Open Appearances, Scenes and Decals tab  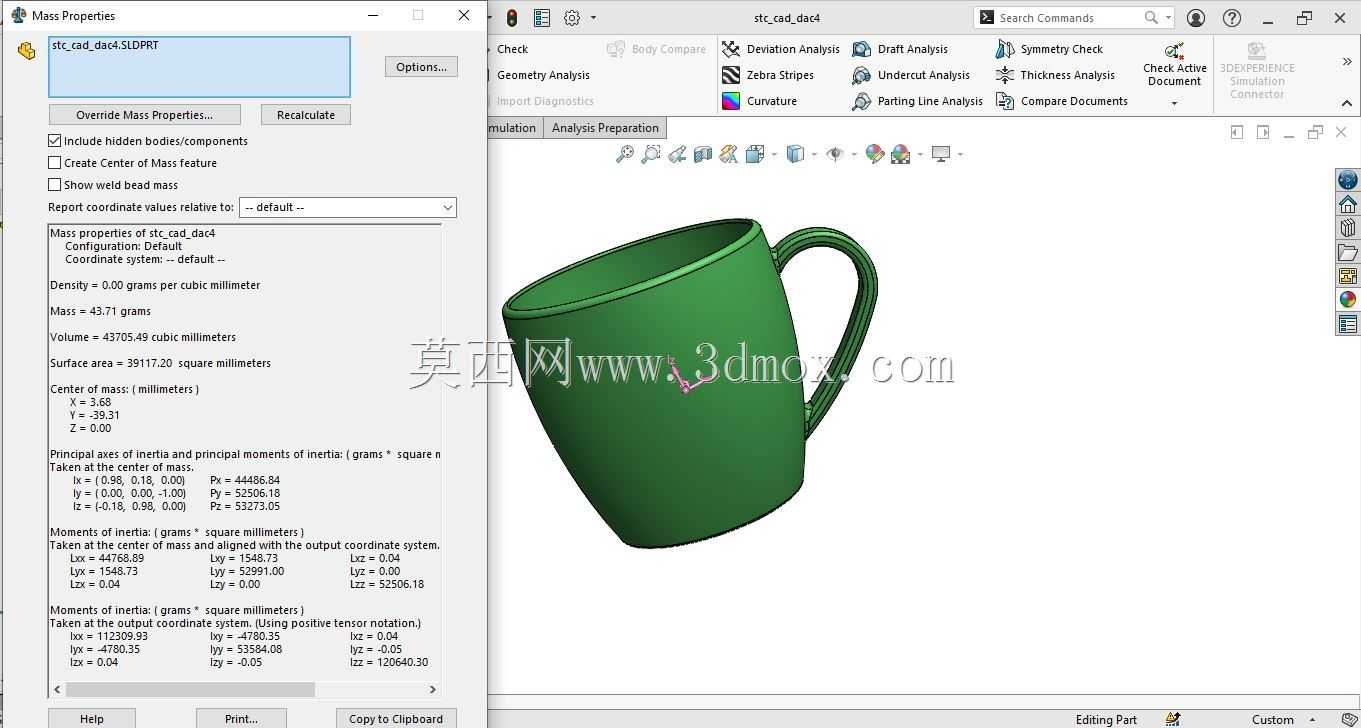pos(1348,300)
